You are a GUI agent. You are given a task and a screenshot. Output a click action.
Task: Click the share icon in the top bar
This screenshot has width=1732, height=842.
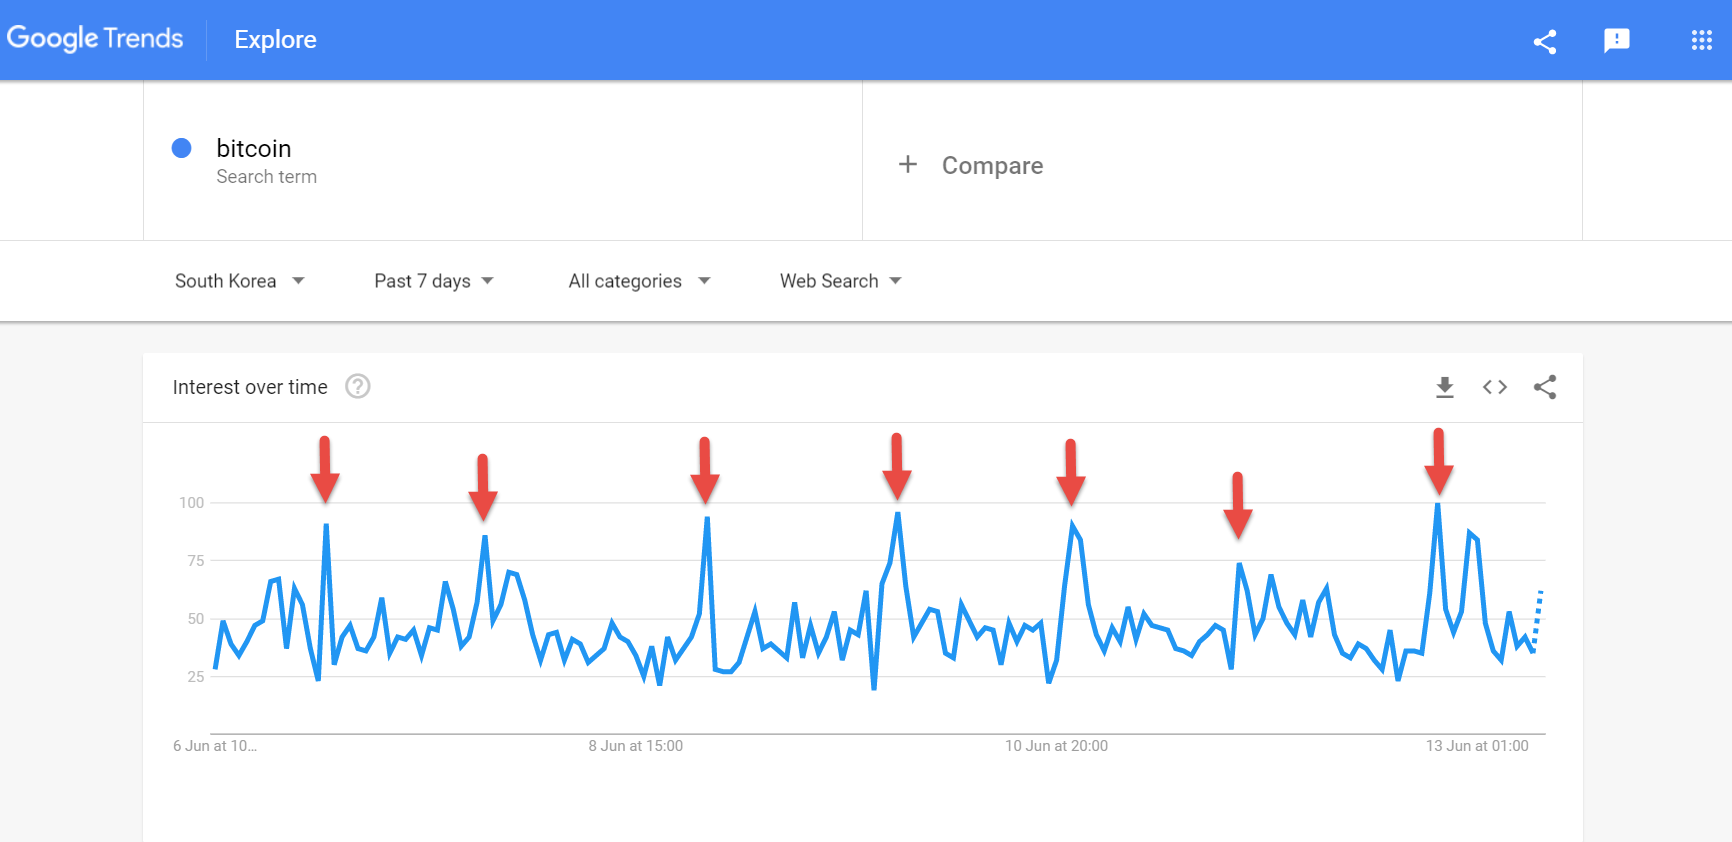tap(1544, 42)
